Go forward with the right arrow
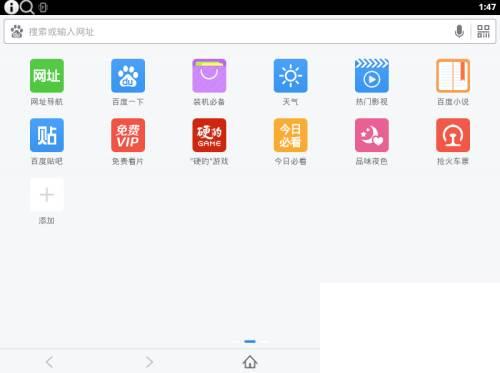This screenshot has height=373, width=500. pyautogui.click(x=149, y=362)
